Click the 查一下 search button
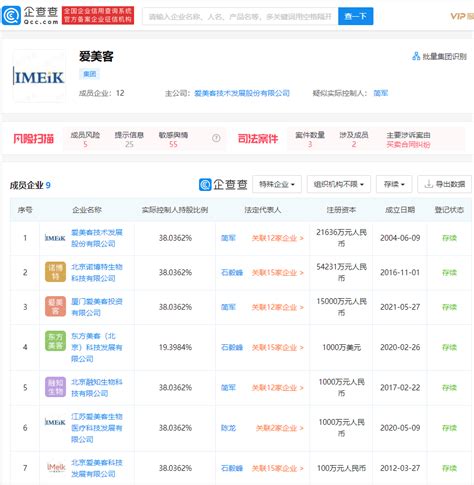Image resolution: width=474 pixels, height=485 pixels. tap(356, 16)
